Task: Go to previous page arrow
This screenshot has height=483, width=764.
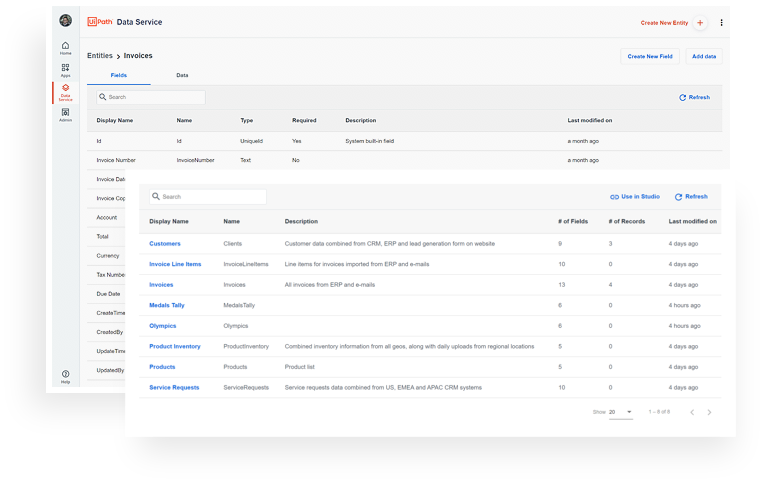Action: tap(692, 412)
